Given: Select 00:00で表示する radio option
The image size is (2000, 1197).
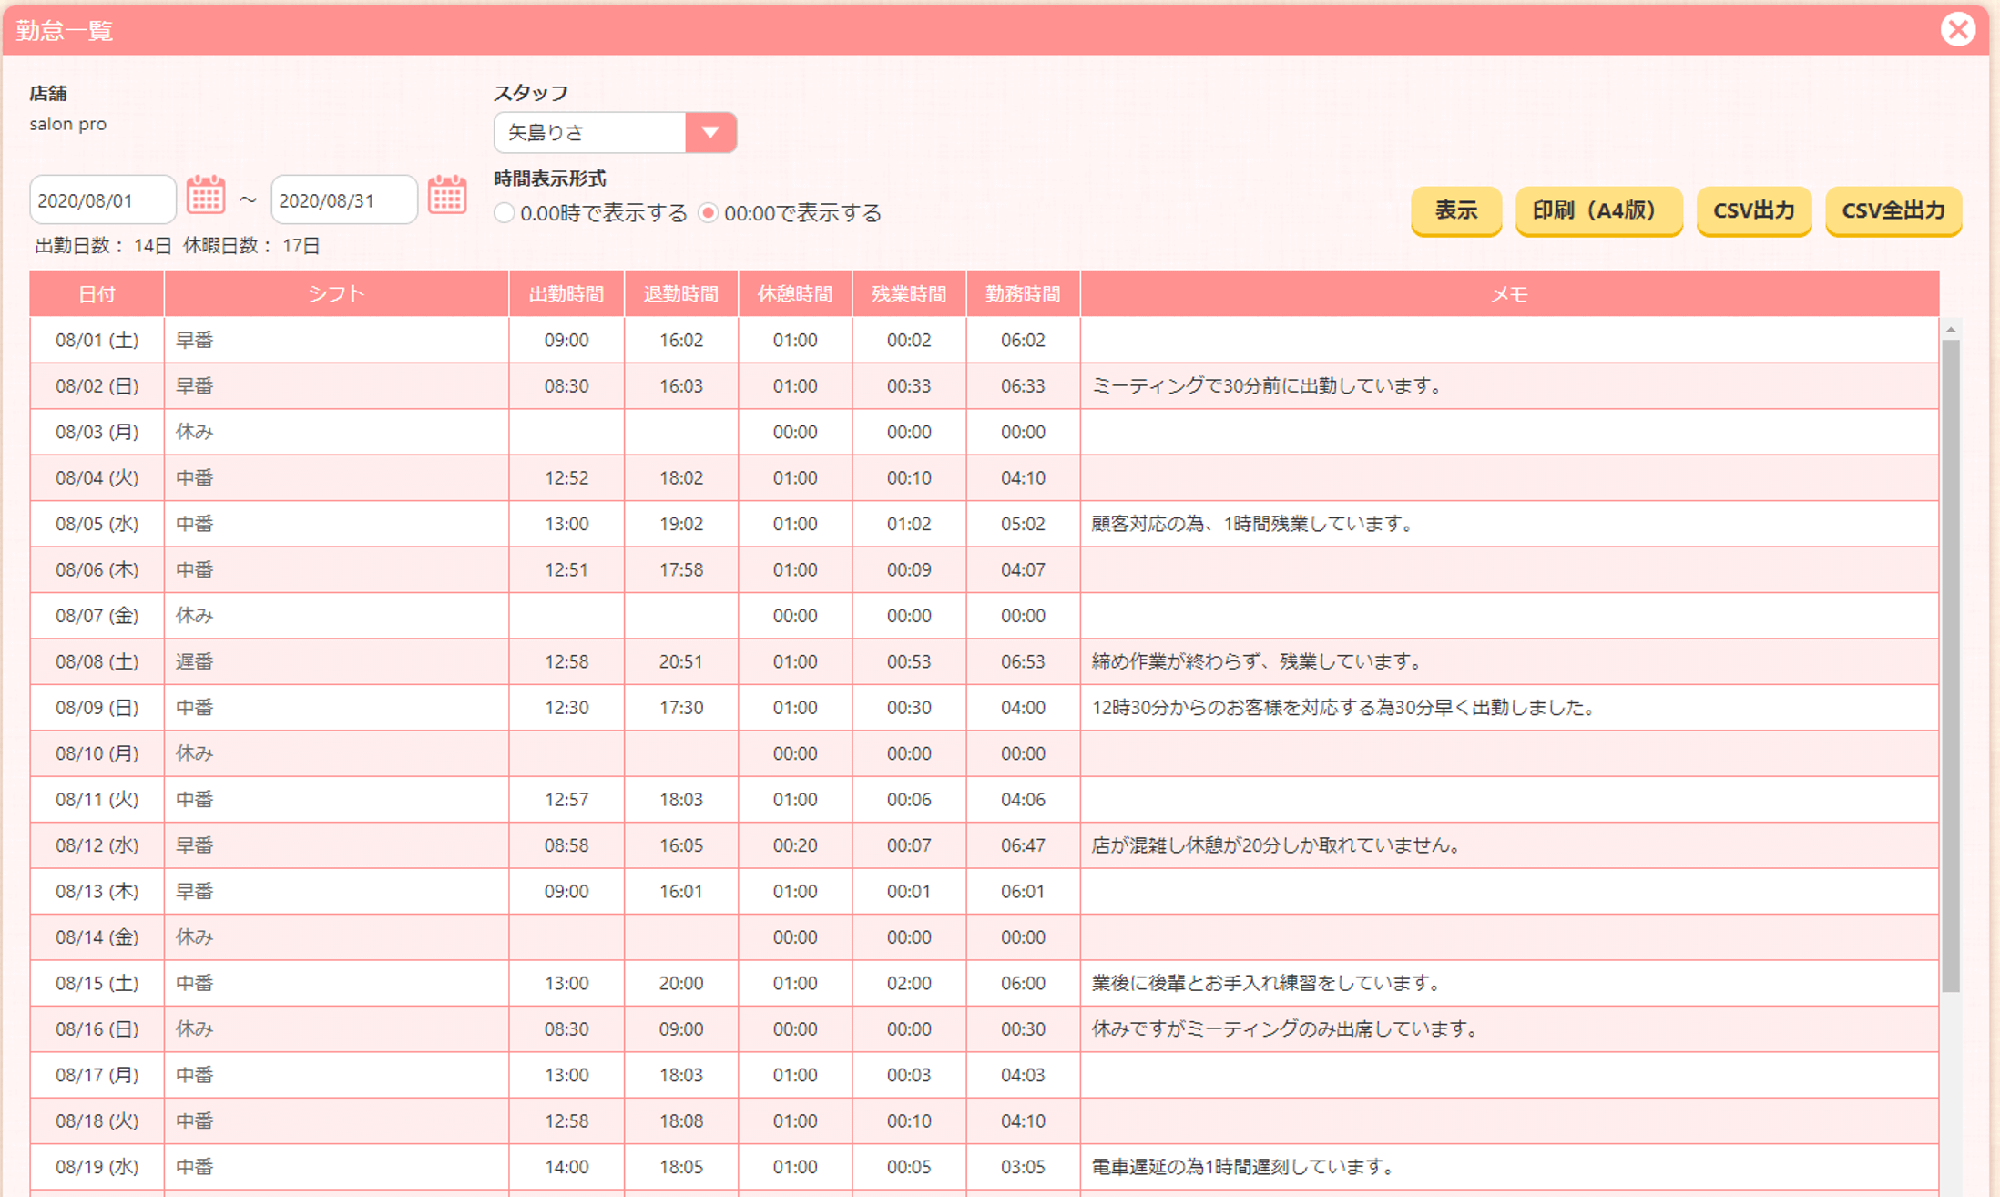Looking at the screenshot, I should click(708, 213).
